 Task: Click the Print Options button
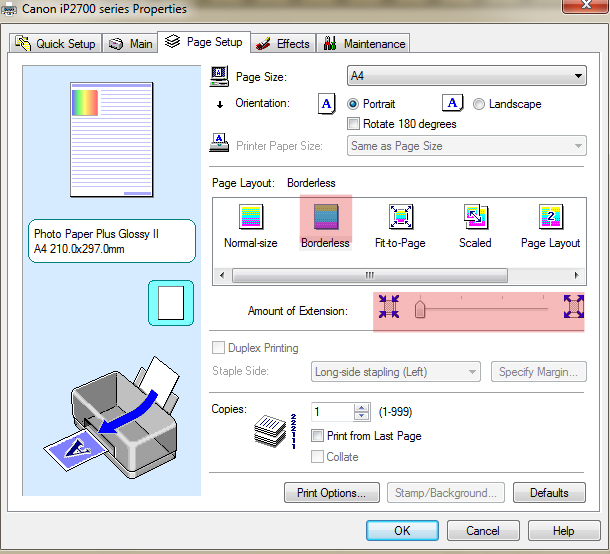pos(332,493)
